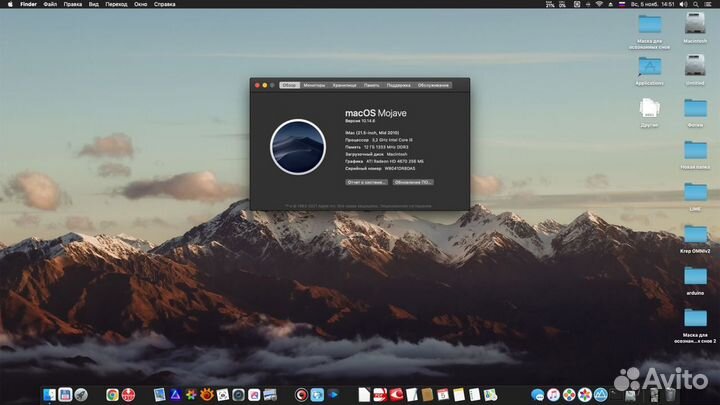Open the Вид menu
The image size is (720, 405).
94,4
